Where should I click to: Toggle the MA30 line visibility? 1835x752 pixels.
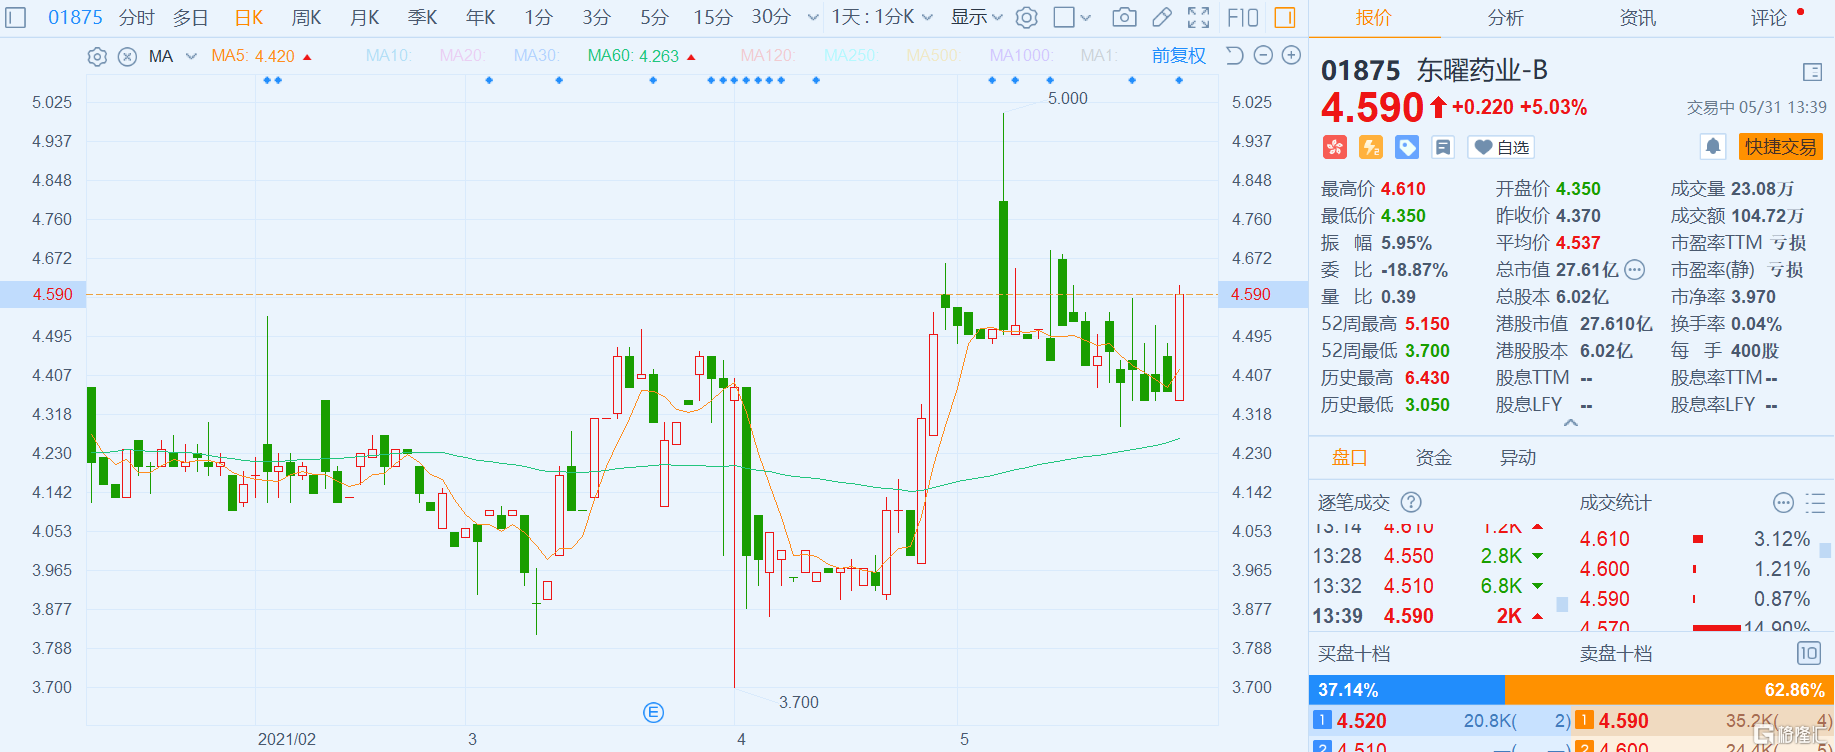[x=536, y=56]
